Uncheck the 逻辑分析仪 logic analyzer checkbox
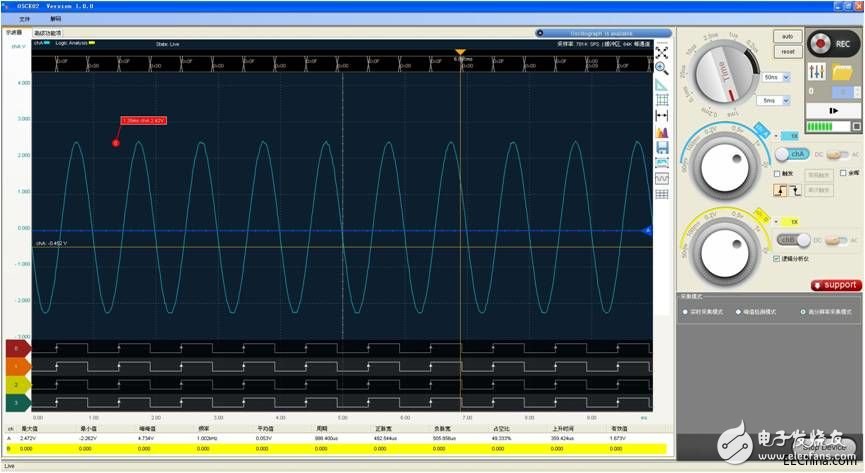This screenshot has width=865, height=473. pos(779,258)
